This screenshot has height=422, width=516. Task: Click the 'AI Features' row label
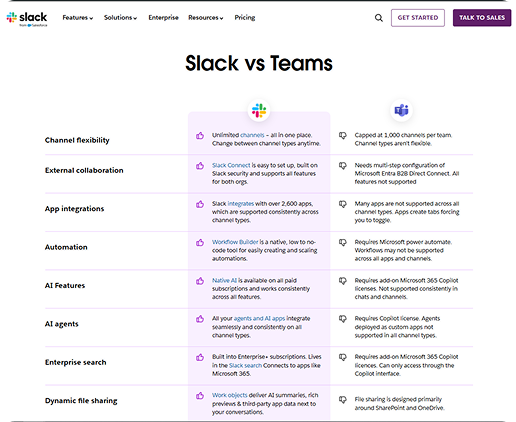pos(65,285)
